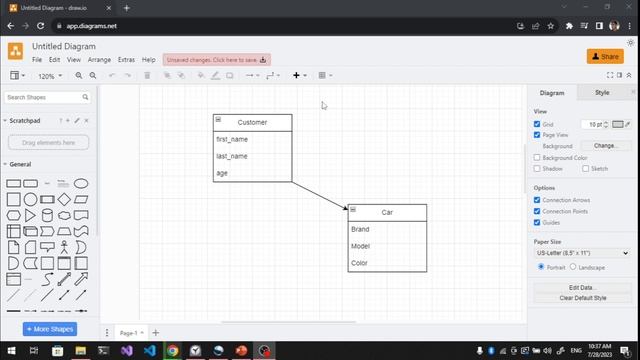Click the To Front toolbar icon
The image size is (640, 360).
pos(167,76)
